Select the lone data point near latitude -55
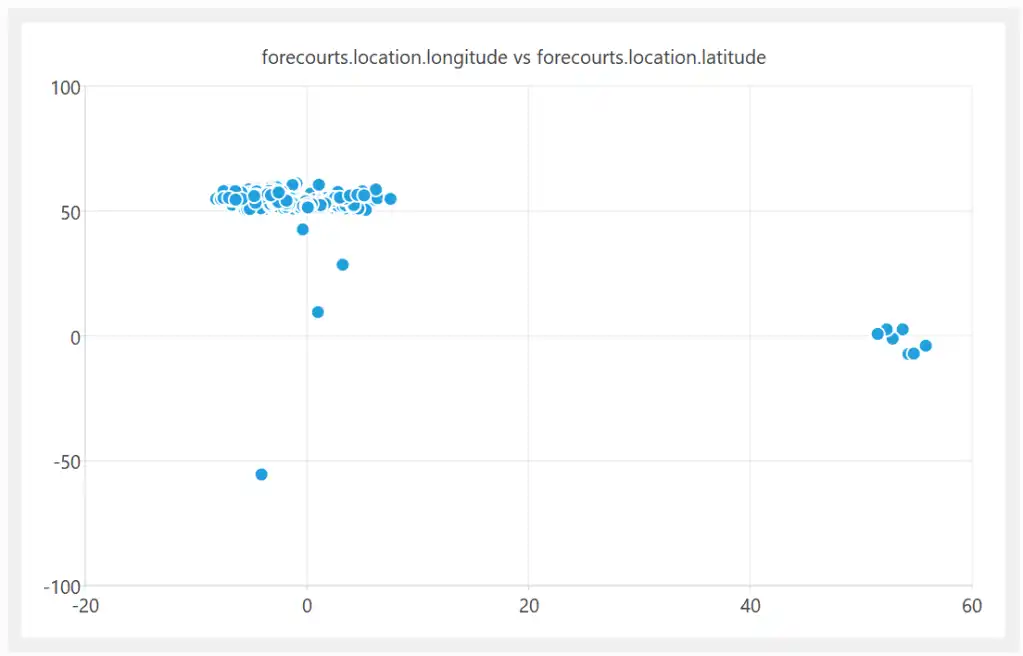Image resolution: width=1023 pixels, height=656 pixels. (x=261, y=474)
